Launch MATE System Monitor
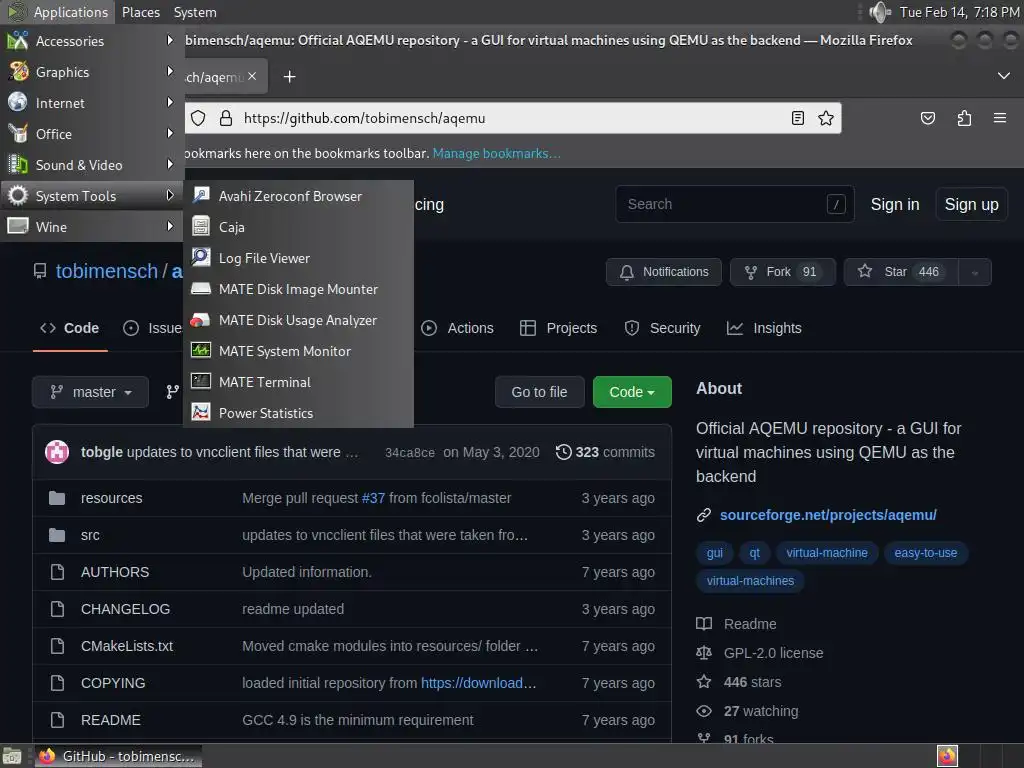 pyautogui.click(x=298, y=351)
